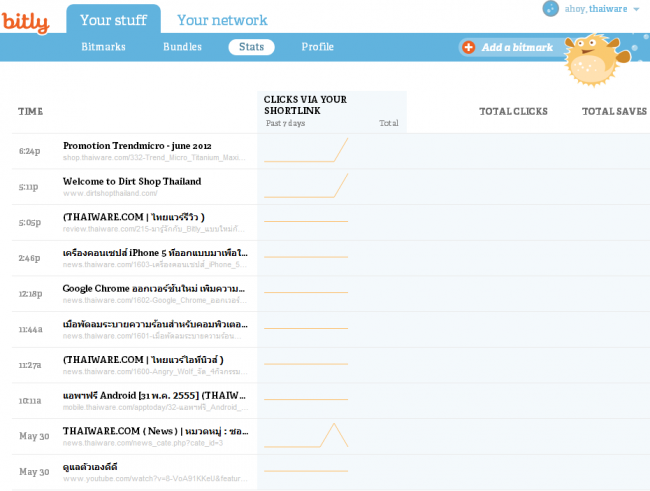Click the review.thaiware.com/215 URL
This screenshot has height=491, width=650.
(154, 229)
